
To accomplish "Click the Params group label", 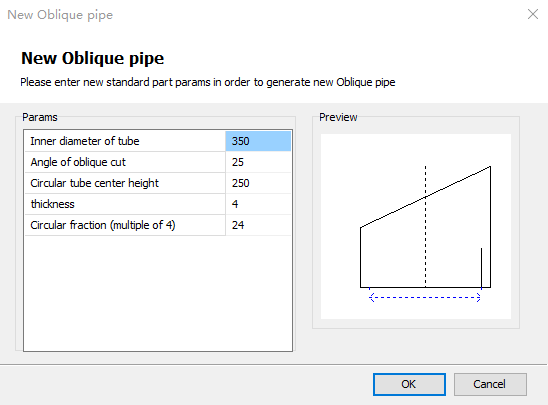I will (x=40, y=117).
